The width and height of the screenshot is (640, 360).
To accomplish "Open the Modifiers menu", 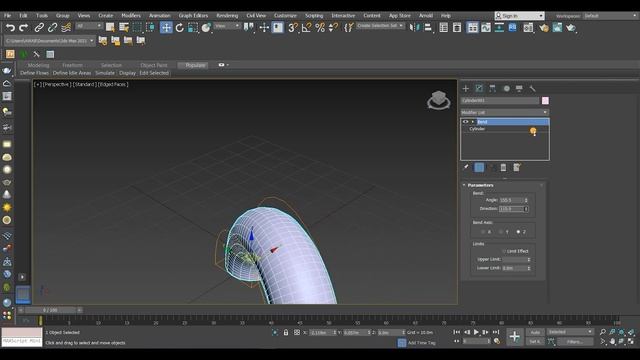I will coord(131,16).
